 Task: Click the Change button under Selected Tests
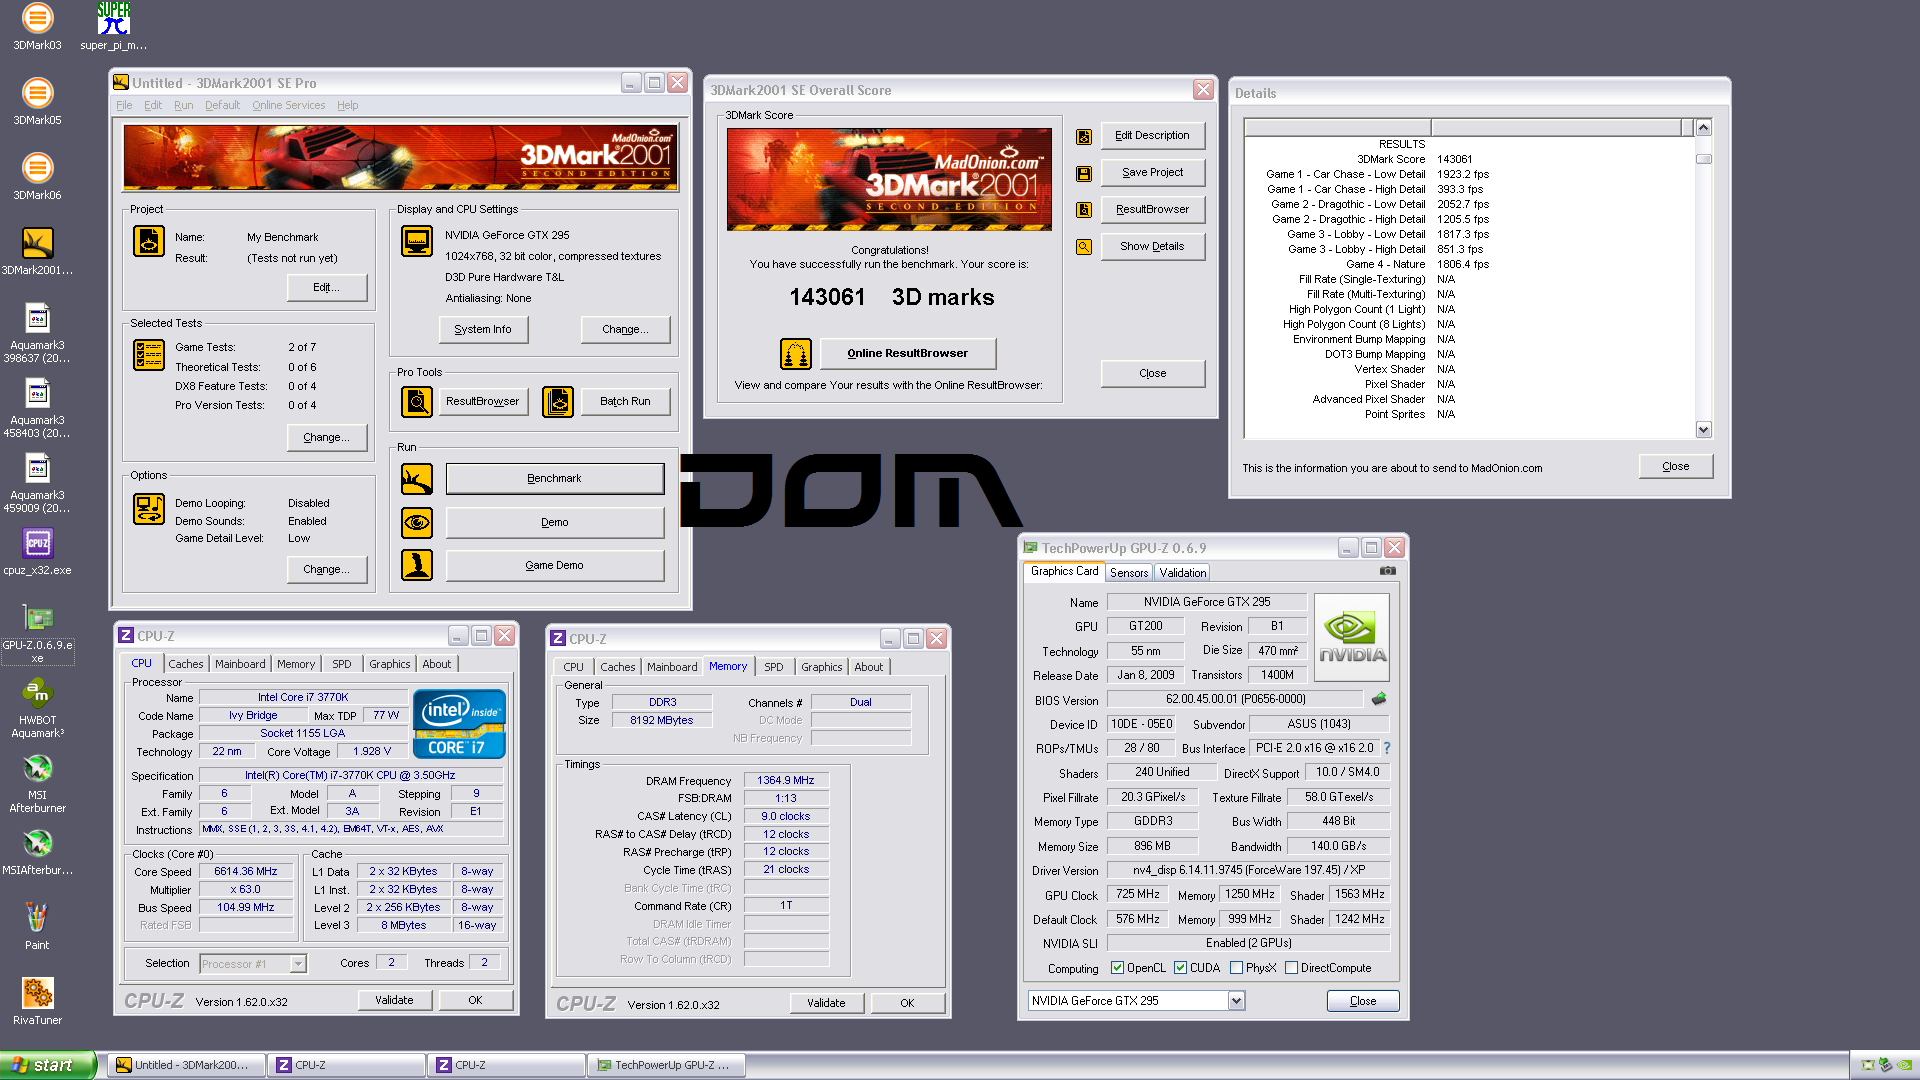click(326, 437)
